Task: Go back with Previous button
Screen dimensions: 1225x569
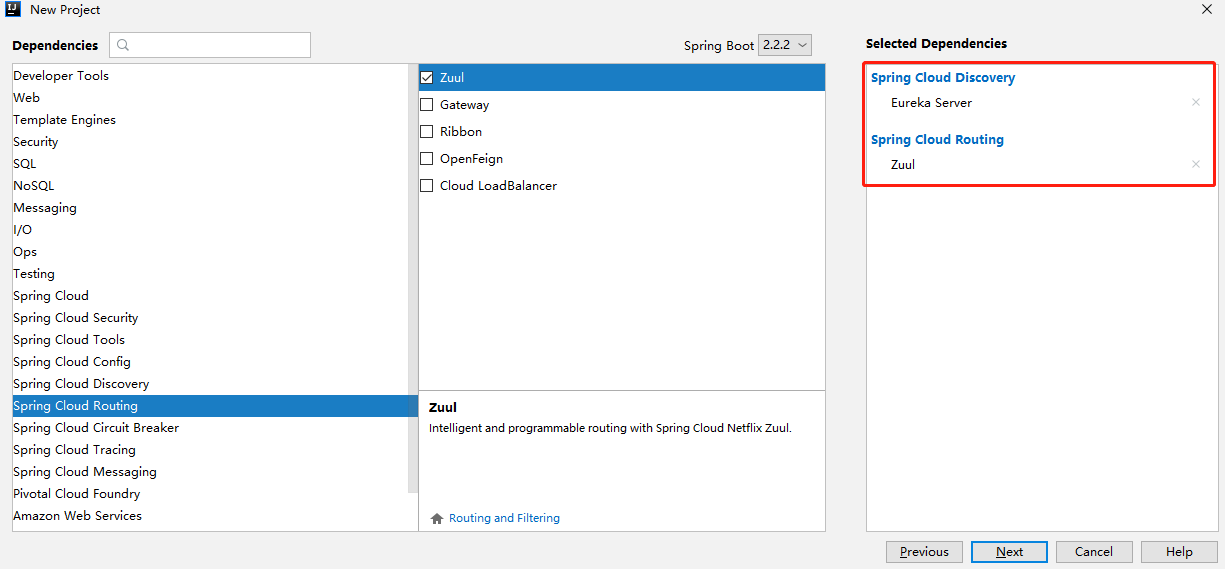Action: point(924,552)
